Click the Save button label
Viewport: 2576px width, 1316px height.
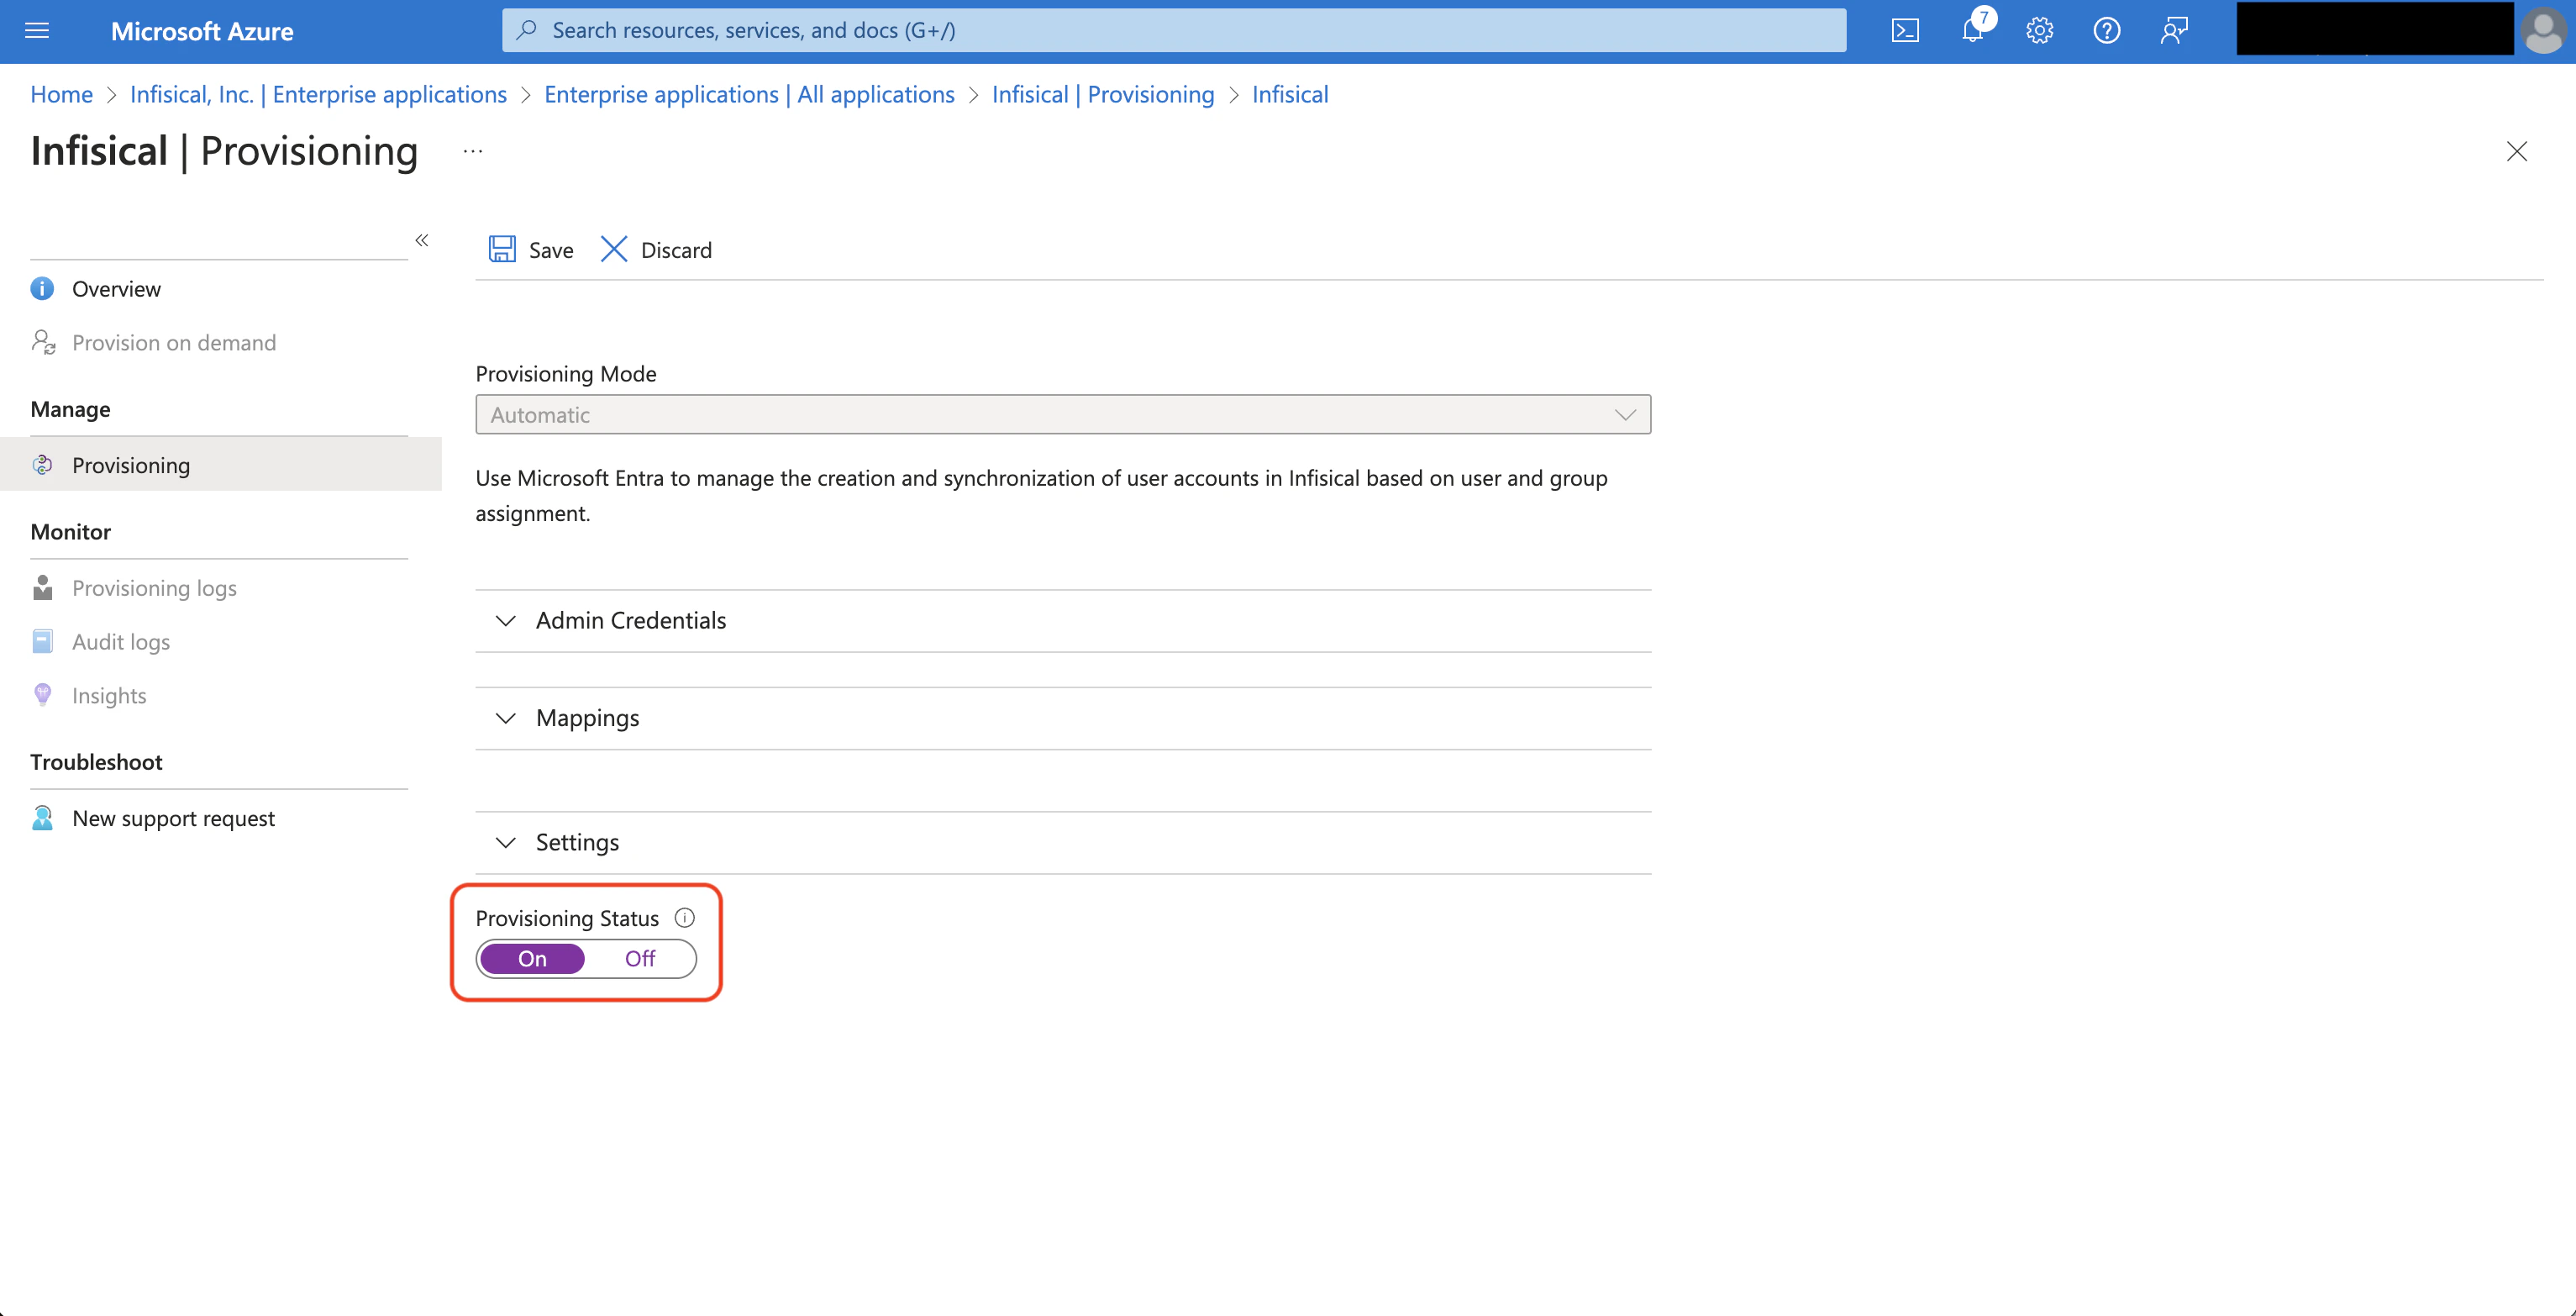551,250
